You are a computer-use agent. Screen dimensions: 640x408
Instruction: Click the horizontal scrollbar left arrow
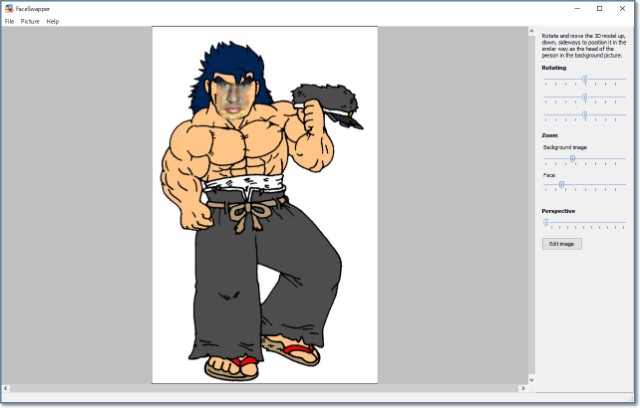[7, 388]
